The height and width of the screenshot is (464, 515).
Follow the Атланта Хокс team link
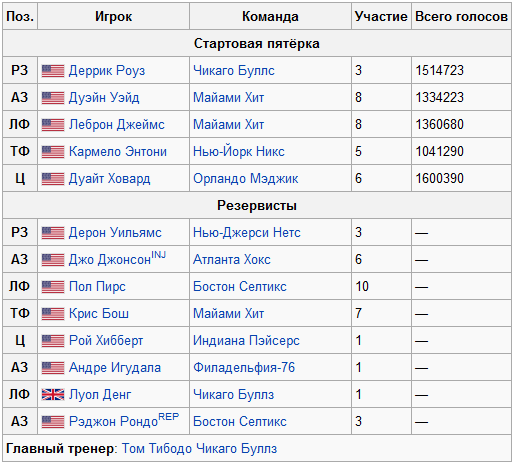click(x=232, y=260)
